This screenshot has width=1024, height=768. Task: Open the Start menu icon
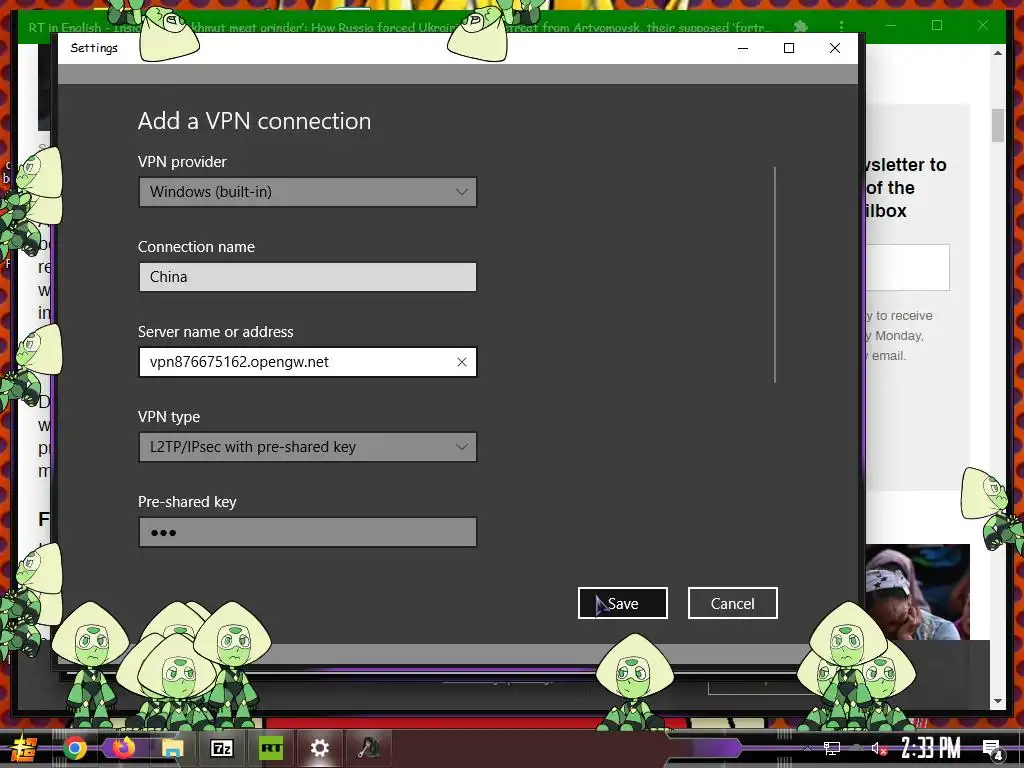(x=24, y=748)
